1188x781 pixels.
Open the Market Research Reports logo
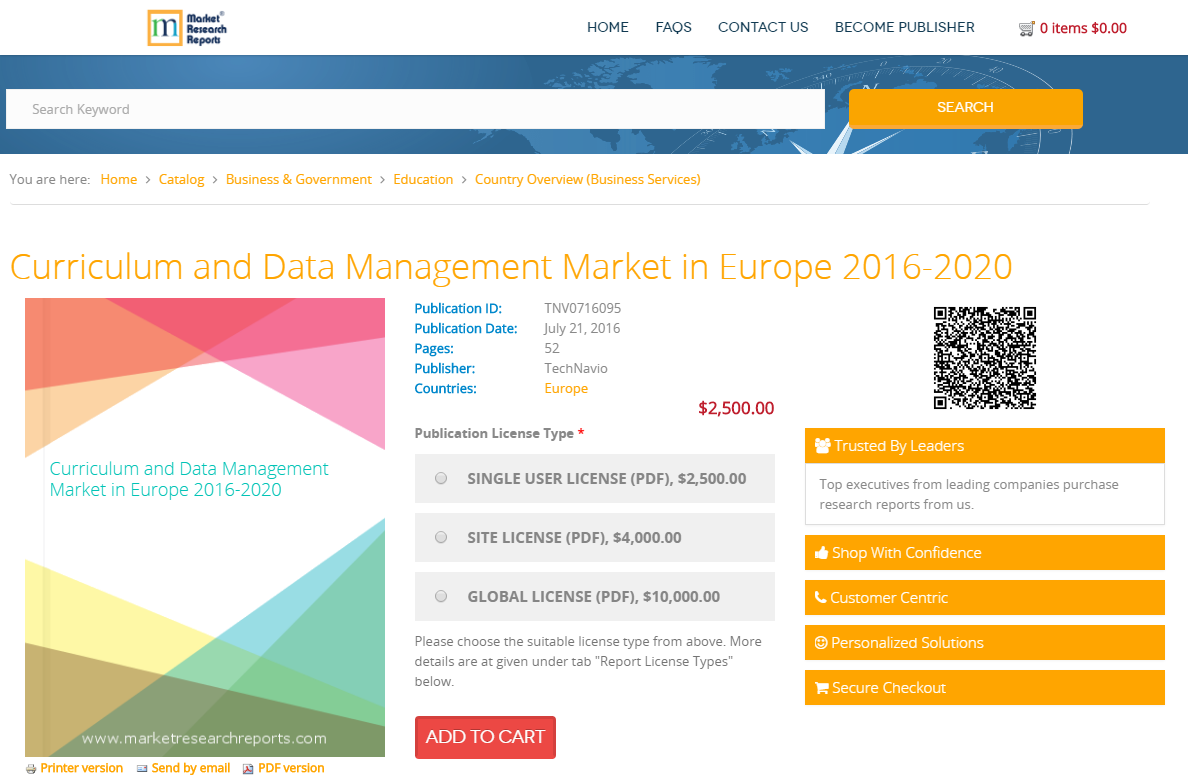click(x=187, y=28)
